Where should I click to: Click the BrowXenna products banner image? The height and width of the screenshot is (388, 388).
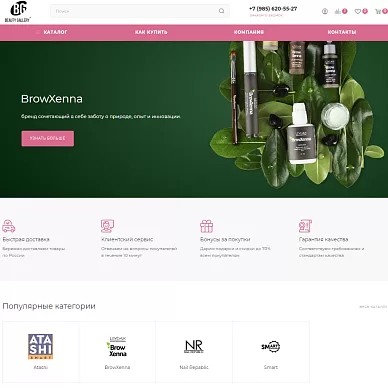click(297, 115)
